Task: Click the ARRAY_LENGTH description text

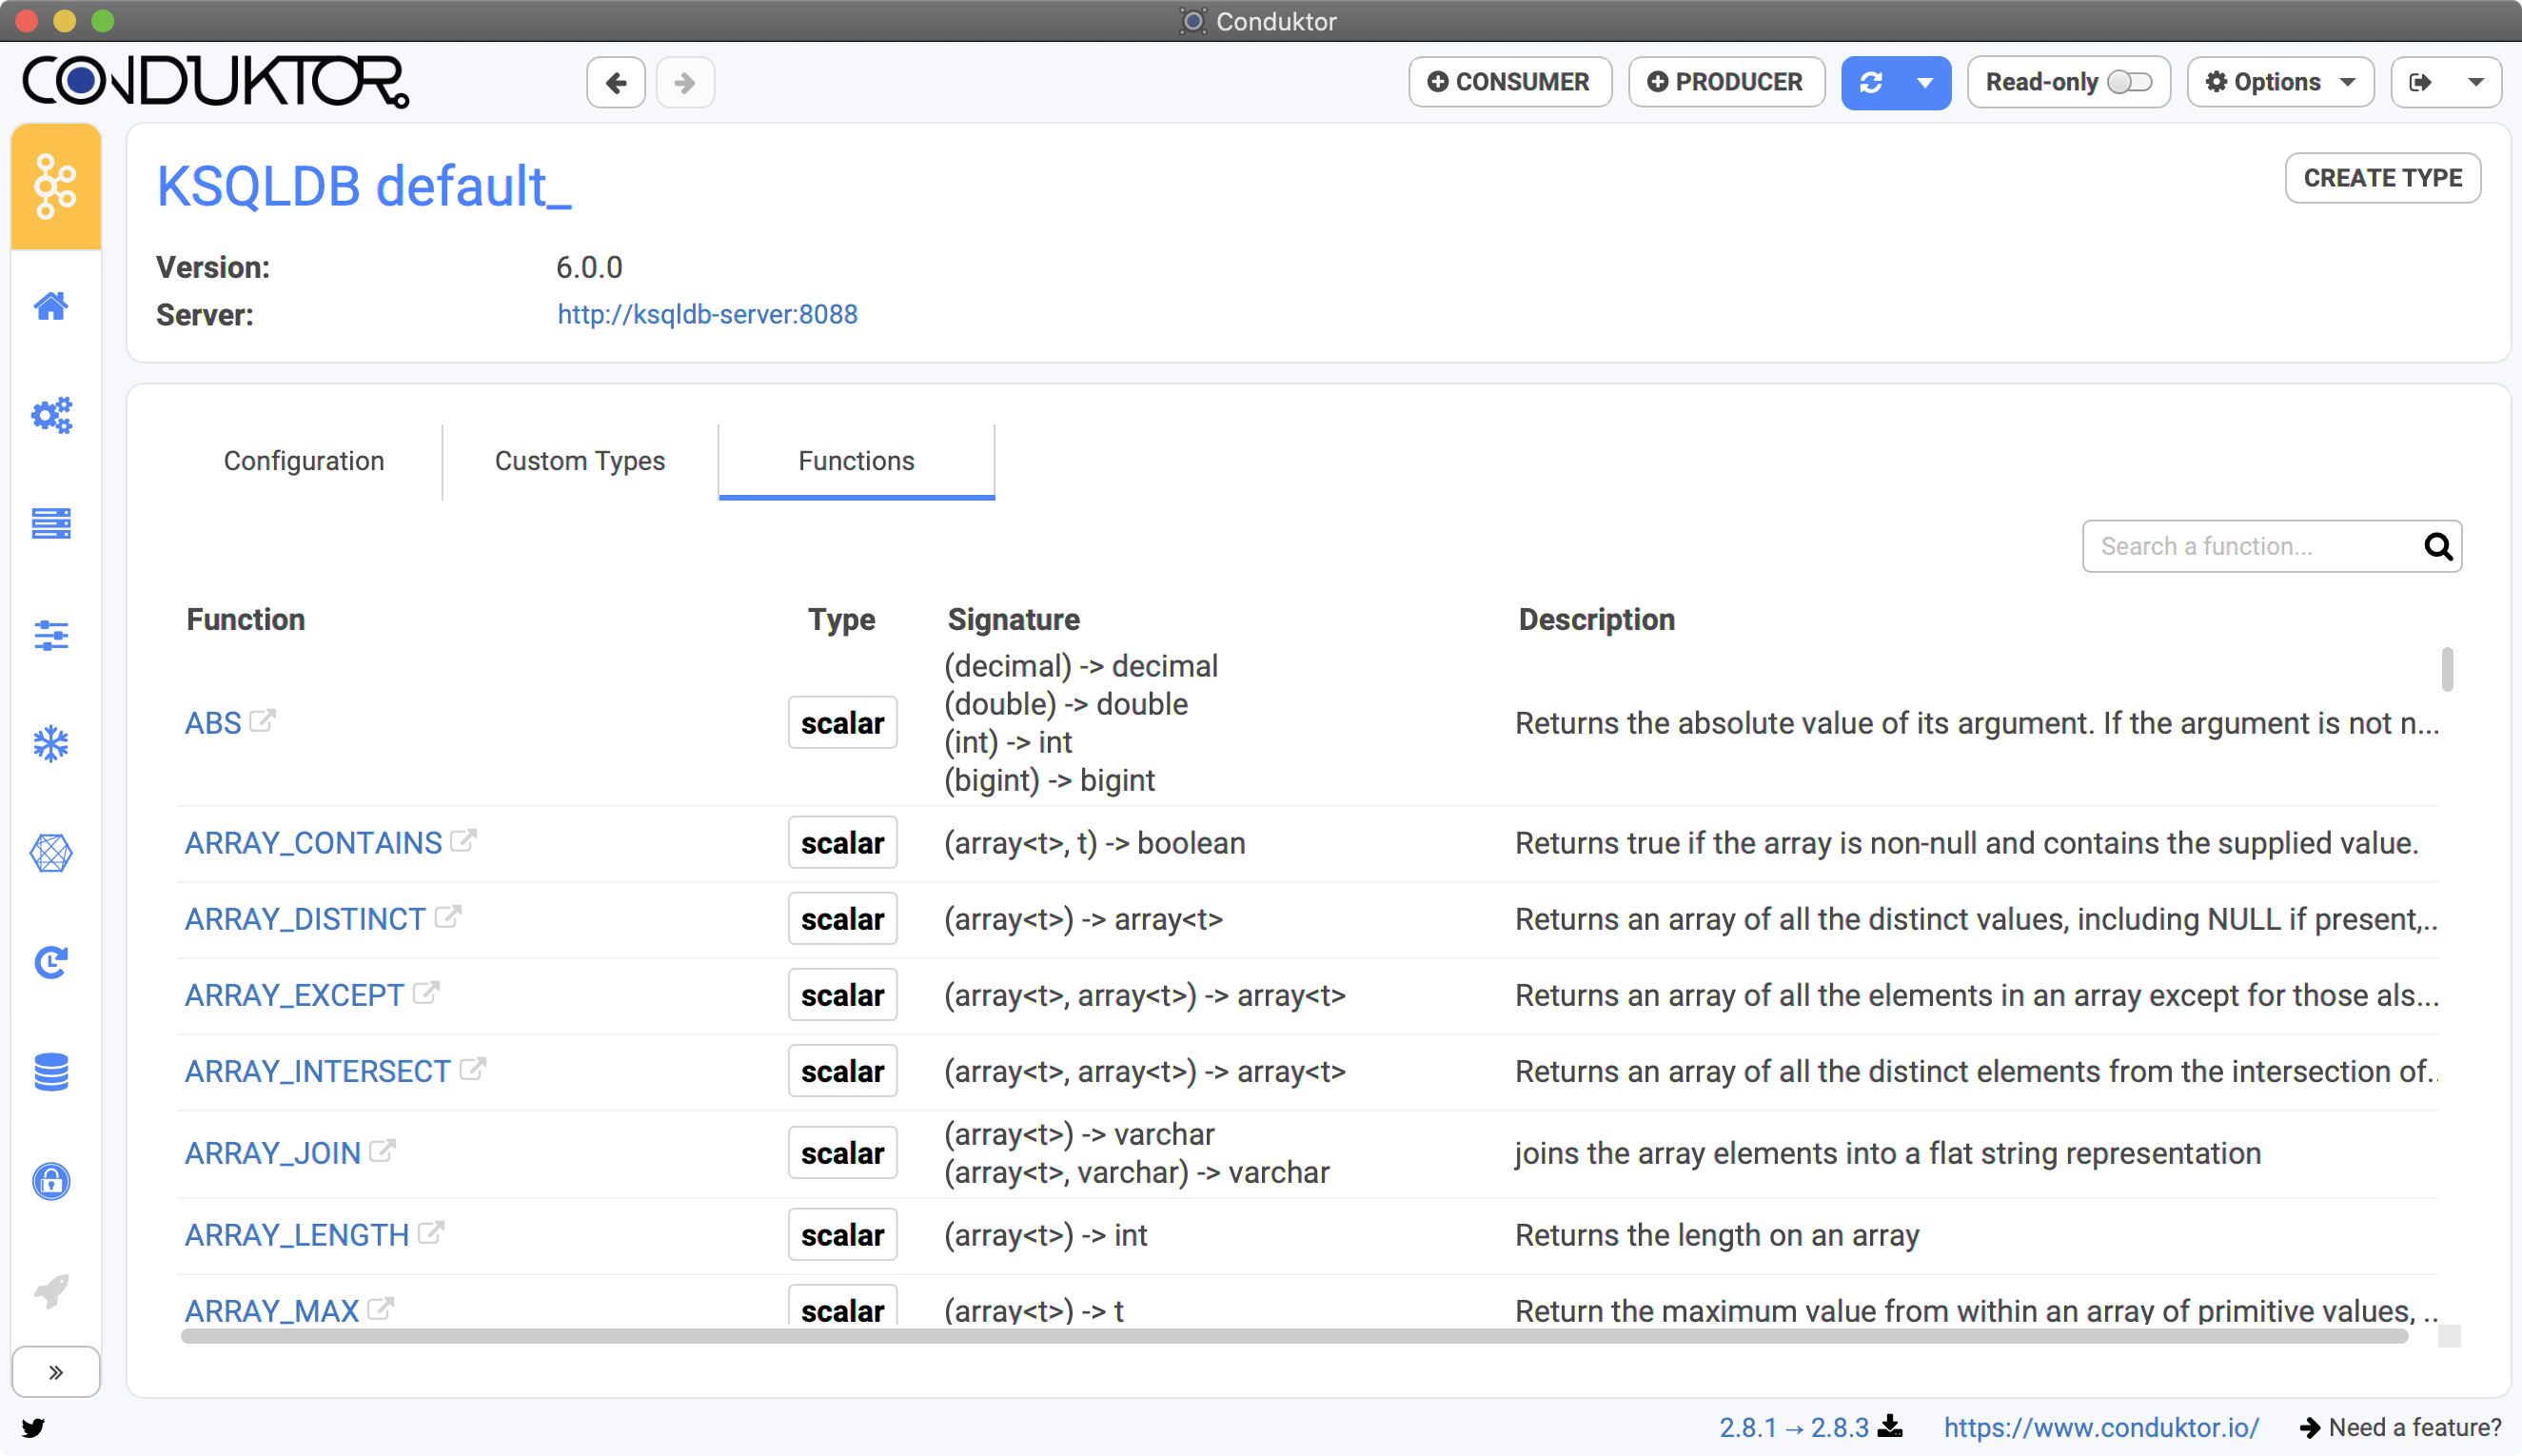Action: (x=1717, y=1235)
